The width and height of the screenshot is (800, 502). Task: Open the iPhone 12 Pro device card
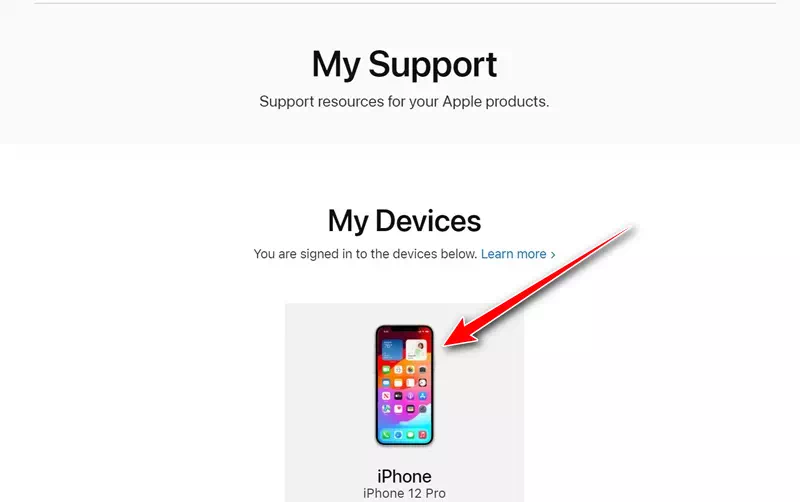pos(404,403)
